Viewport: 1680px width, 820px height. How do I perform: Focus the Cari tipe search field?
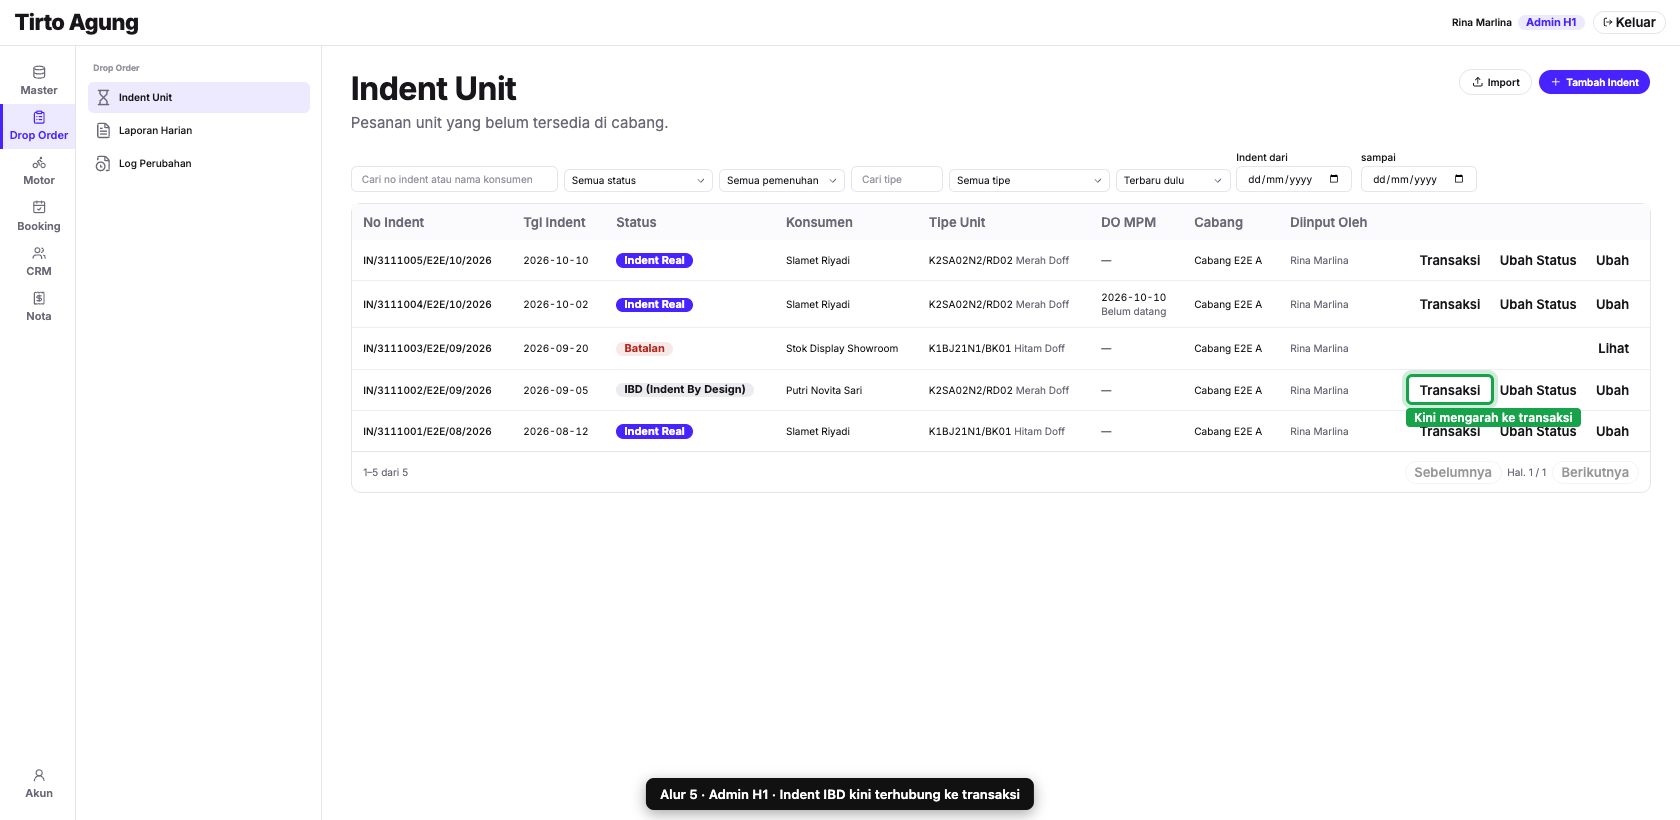coord(897,179)
